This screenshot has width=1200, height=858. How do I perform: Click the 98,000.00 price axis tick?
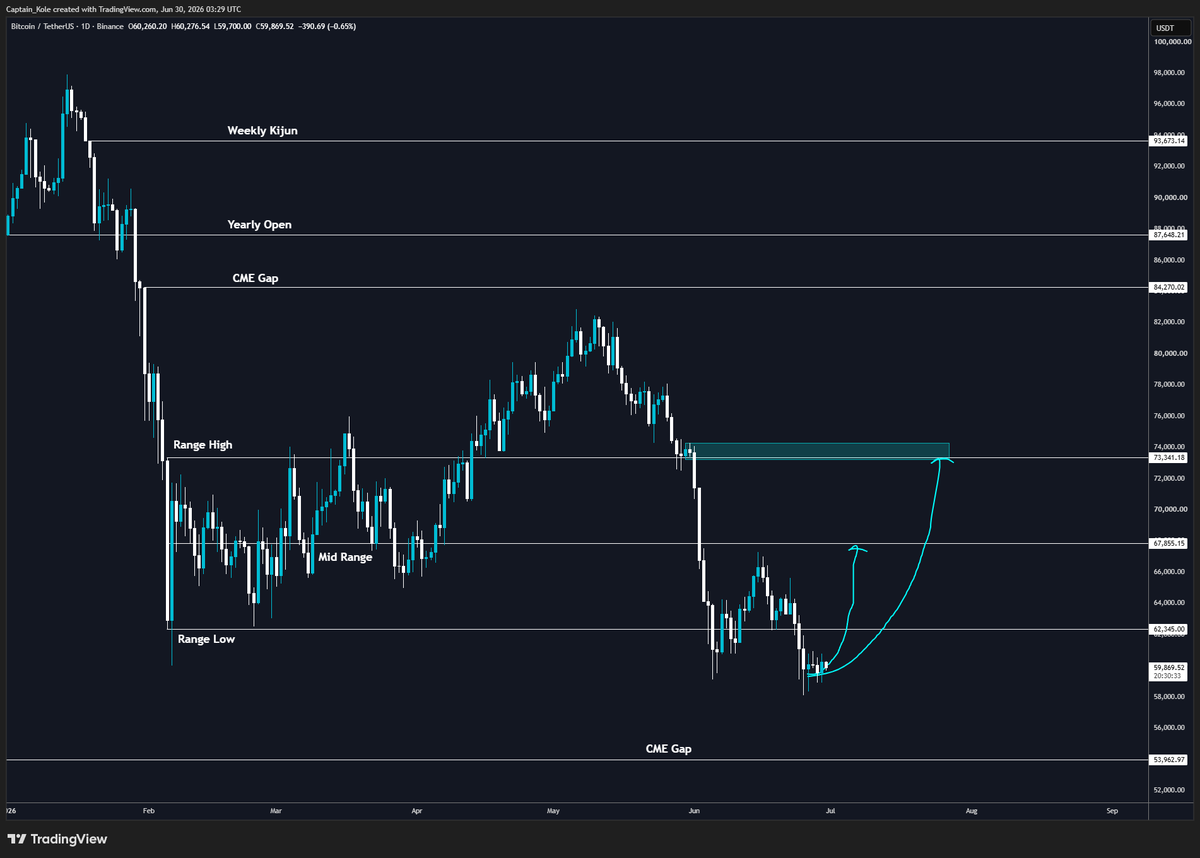point(1168,73)
